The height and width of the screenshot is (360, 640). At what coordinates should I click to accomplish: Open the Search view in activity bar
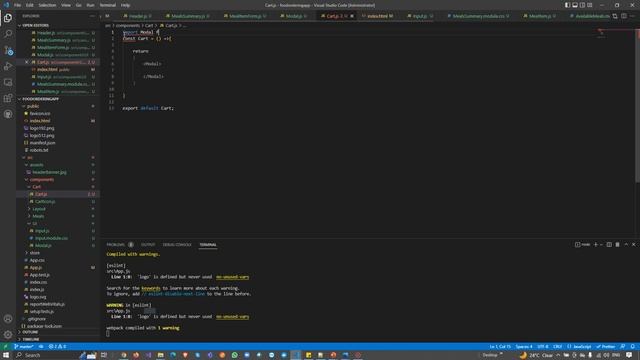coord(8,34)
